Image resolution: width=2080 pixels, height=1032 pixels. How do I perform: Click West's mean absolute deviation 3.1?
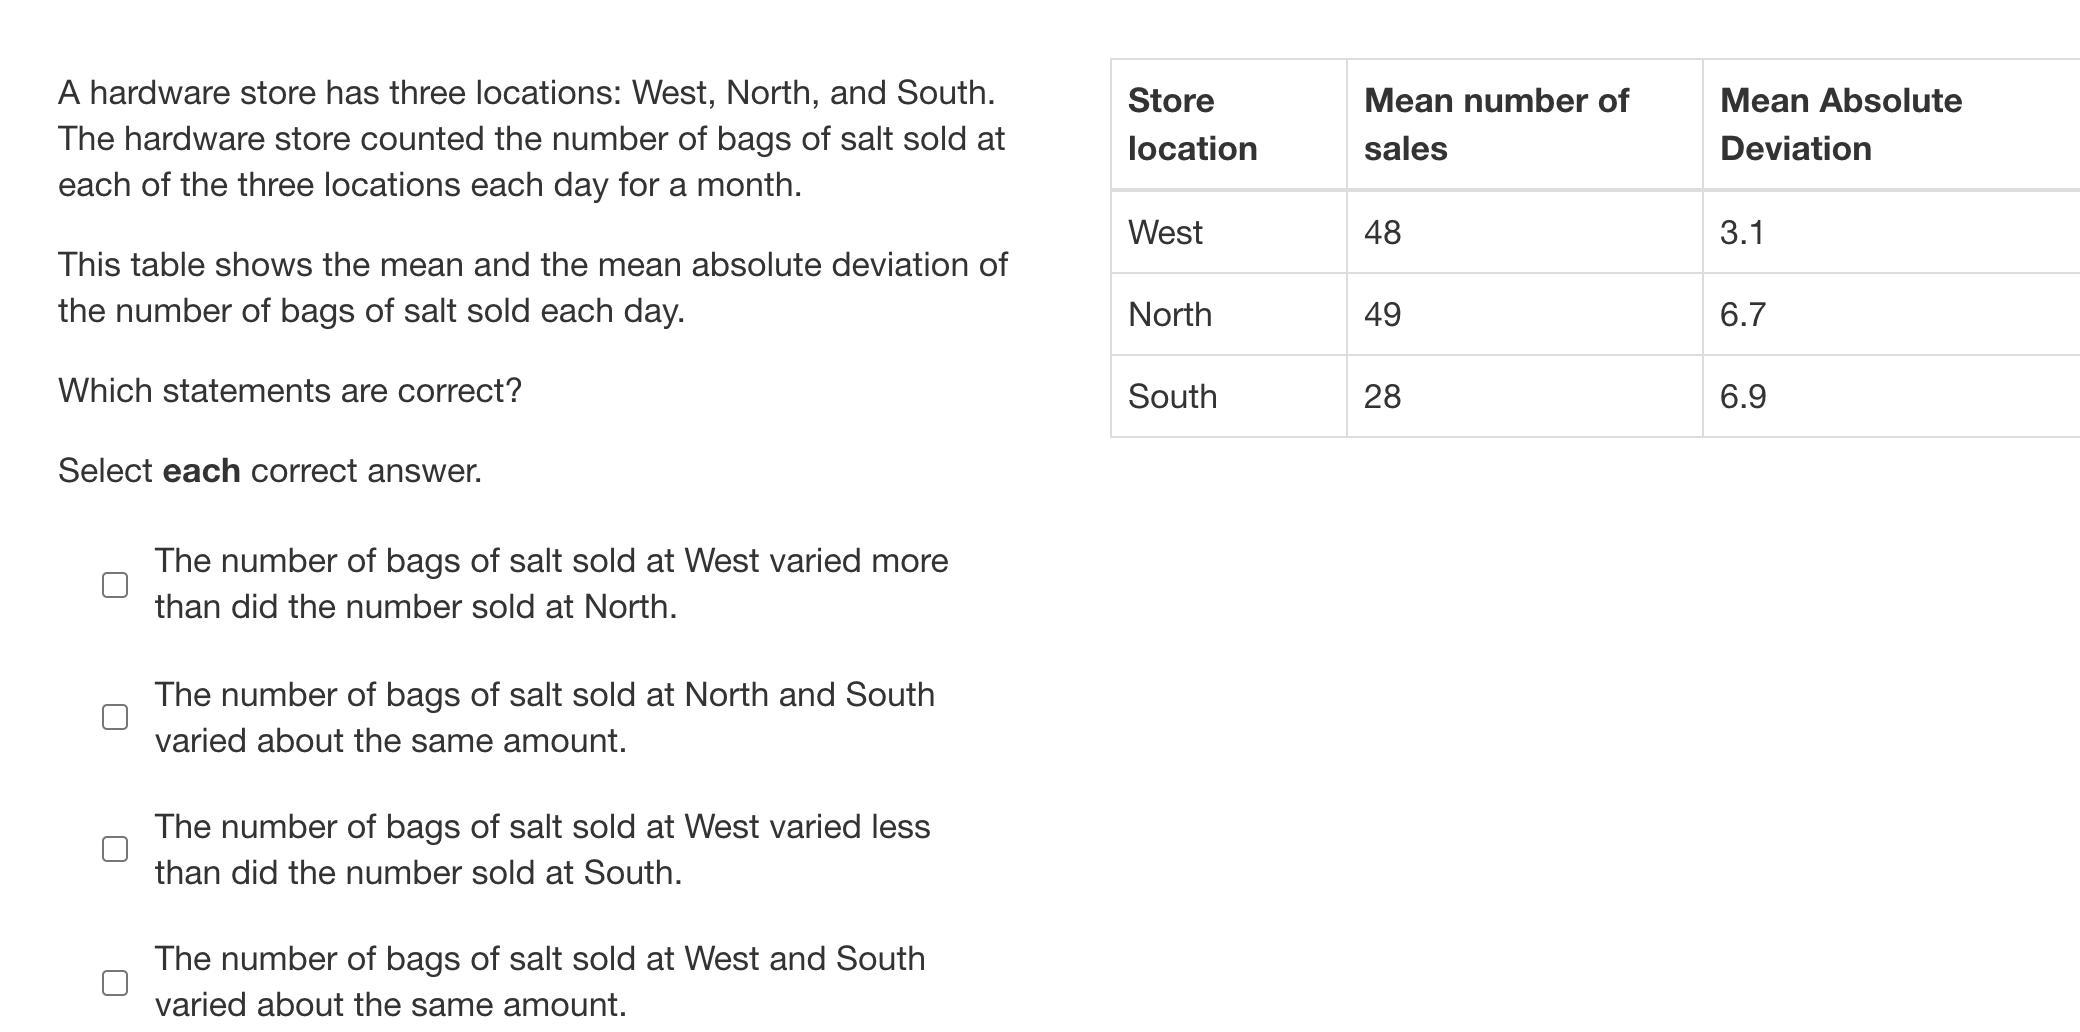[x=1742, y=232]
